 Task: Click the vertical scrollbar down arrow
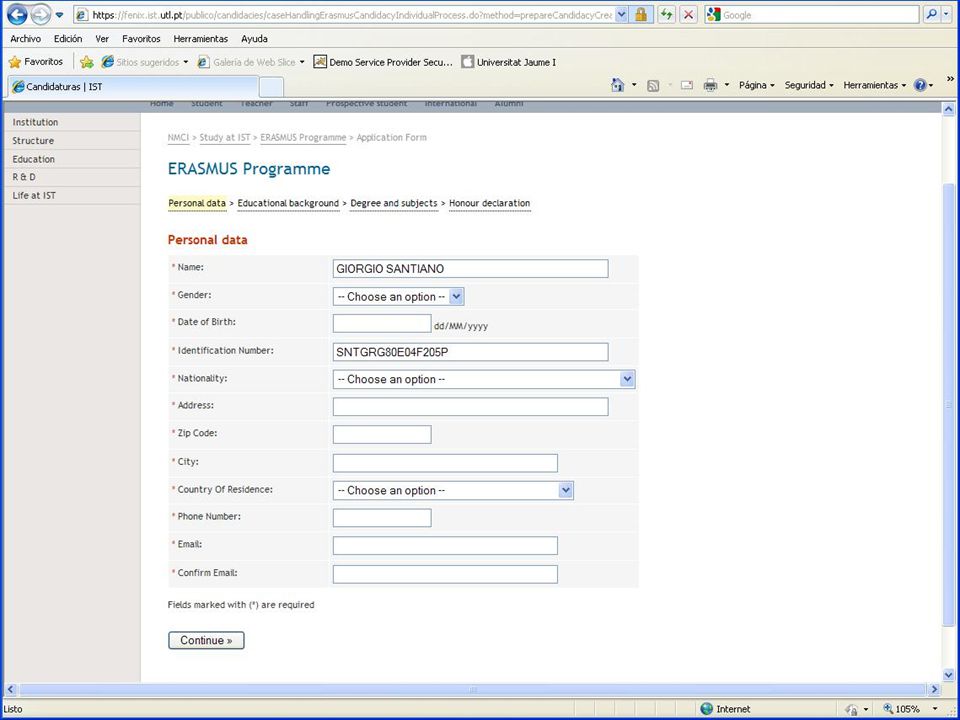(948, 675)
